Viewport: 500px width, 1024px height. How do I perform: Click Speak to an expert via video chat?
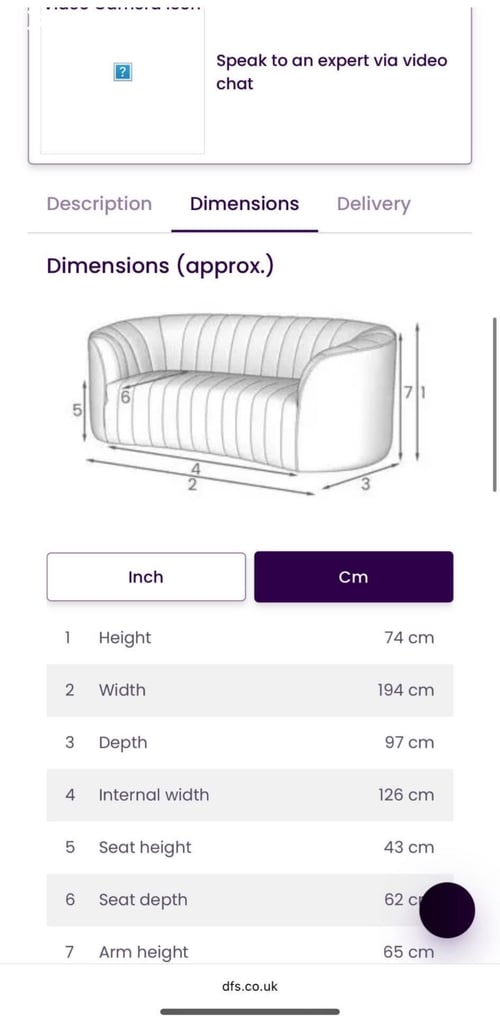pos(332,72)
